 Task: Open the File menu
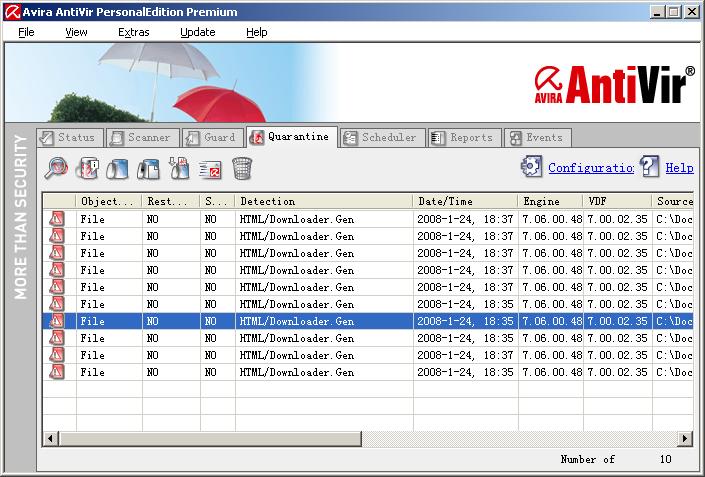(26, 32)
